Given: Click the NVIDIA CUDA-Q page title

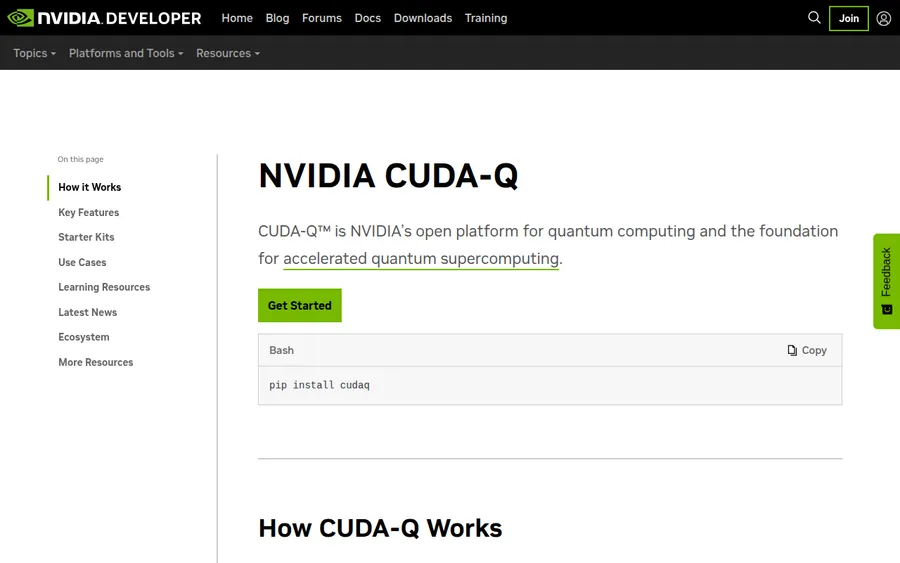Looking at the screenshot, I should tap(388, 176).
